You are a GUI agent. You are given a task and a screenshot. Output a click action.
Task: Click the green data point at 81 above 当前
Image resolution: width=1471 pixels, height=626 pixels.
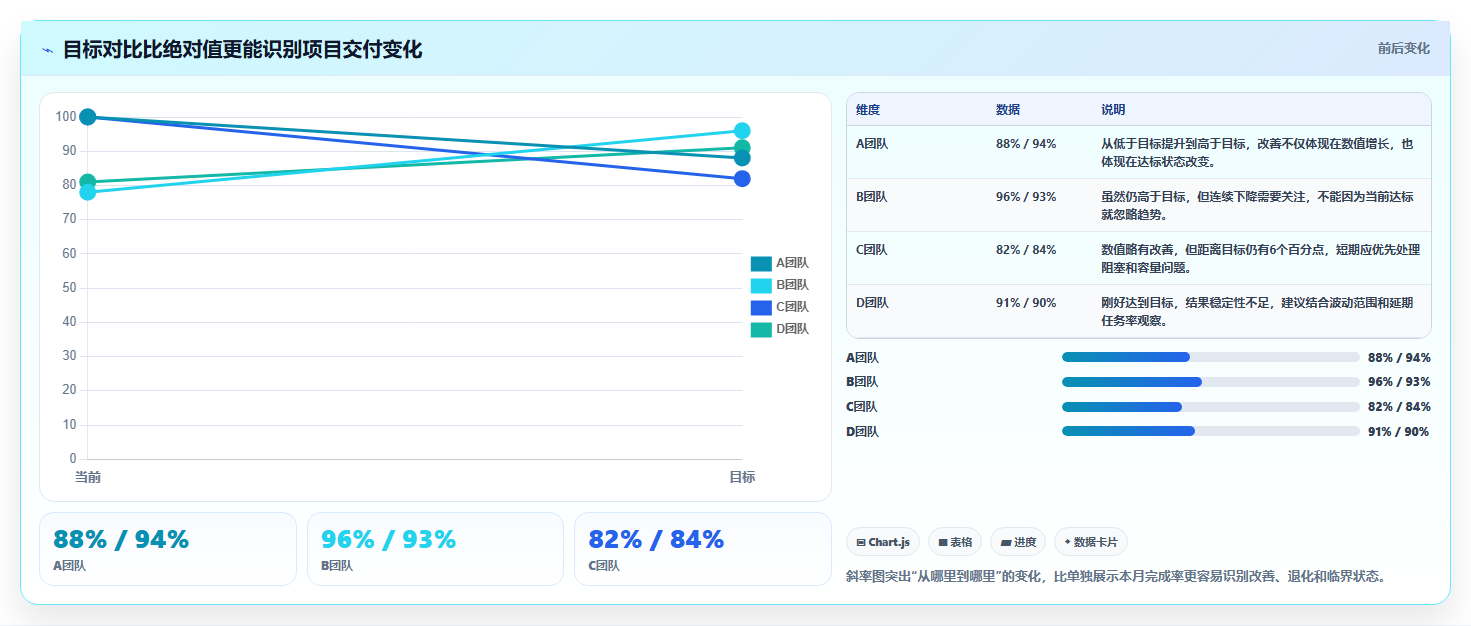88,182
